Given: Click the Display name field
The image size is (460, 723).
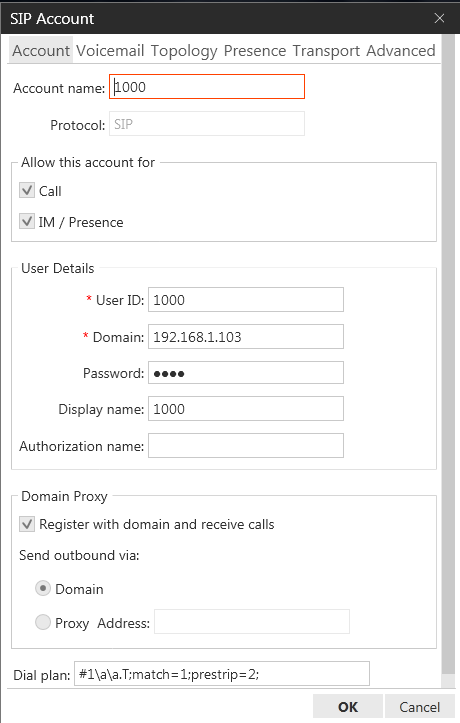Looking at the screenshot, I should pos(246,409).
